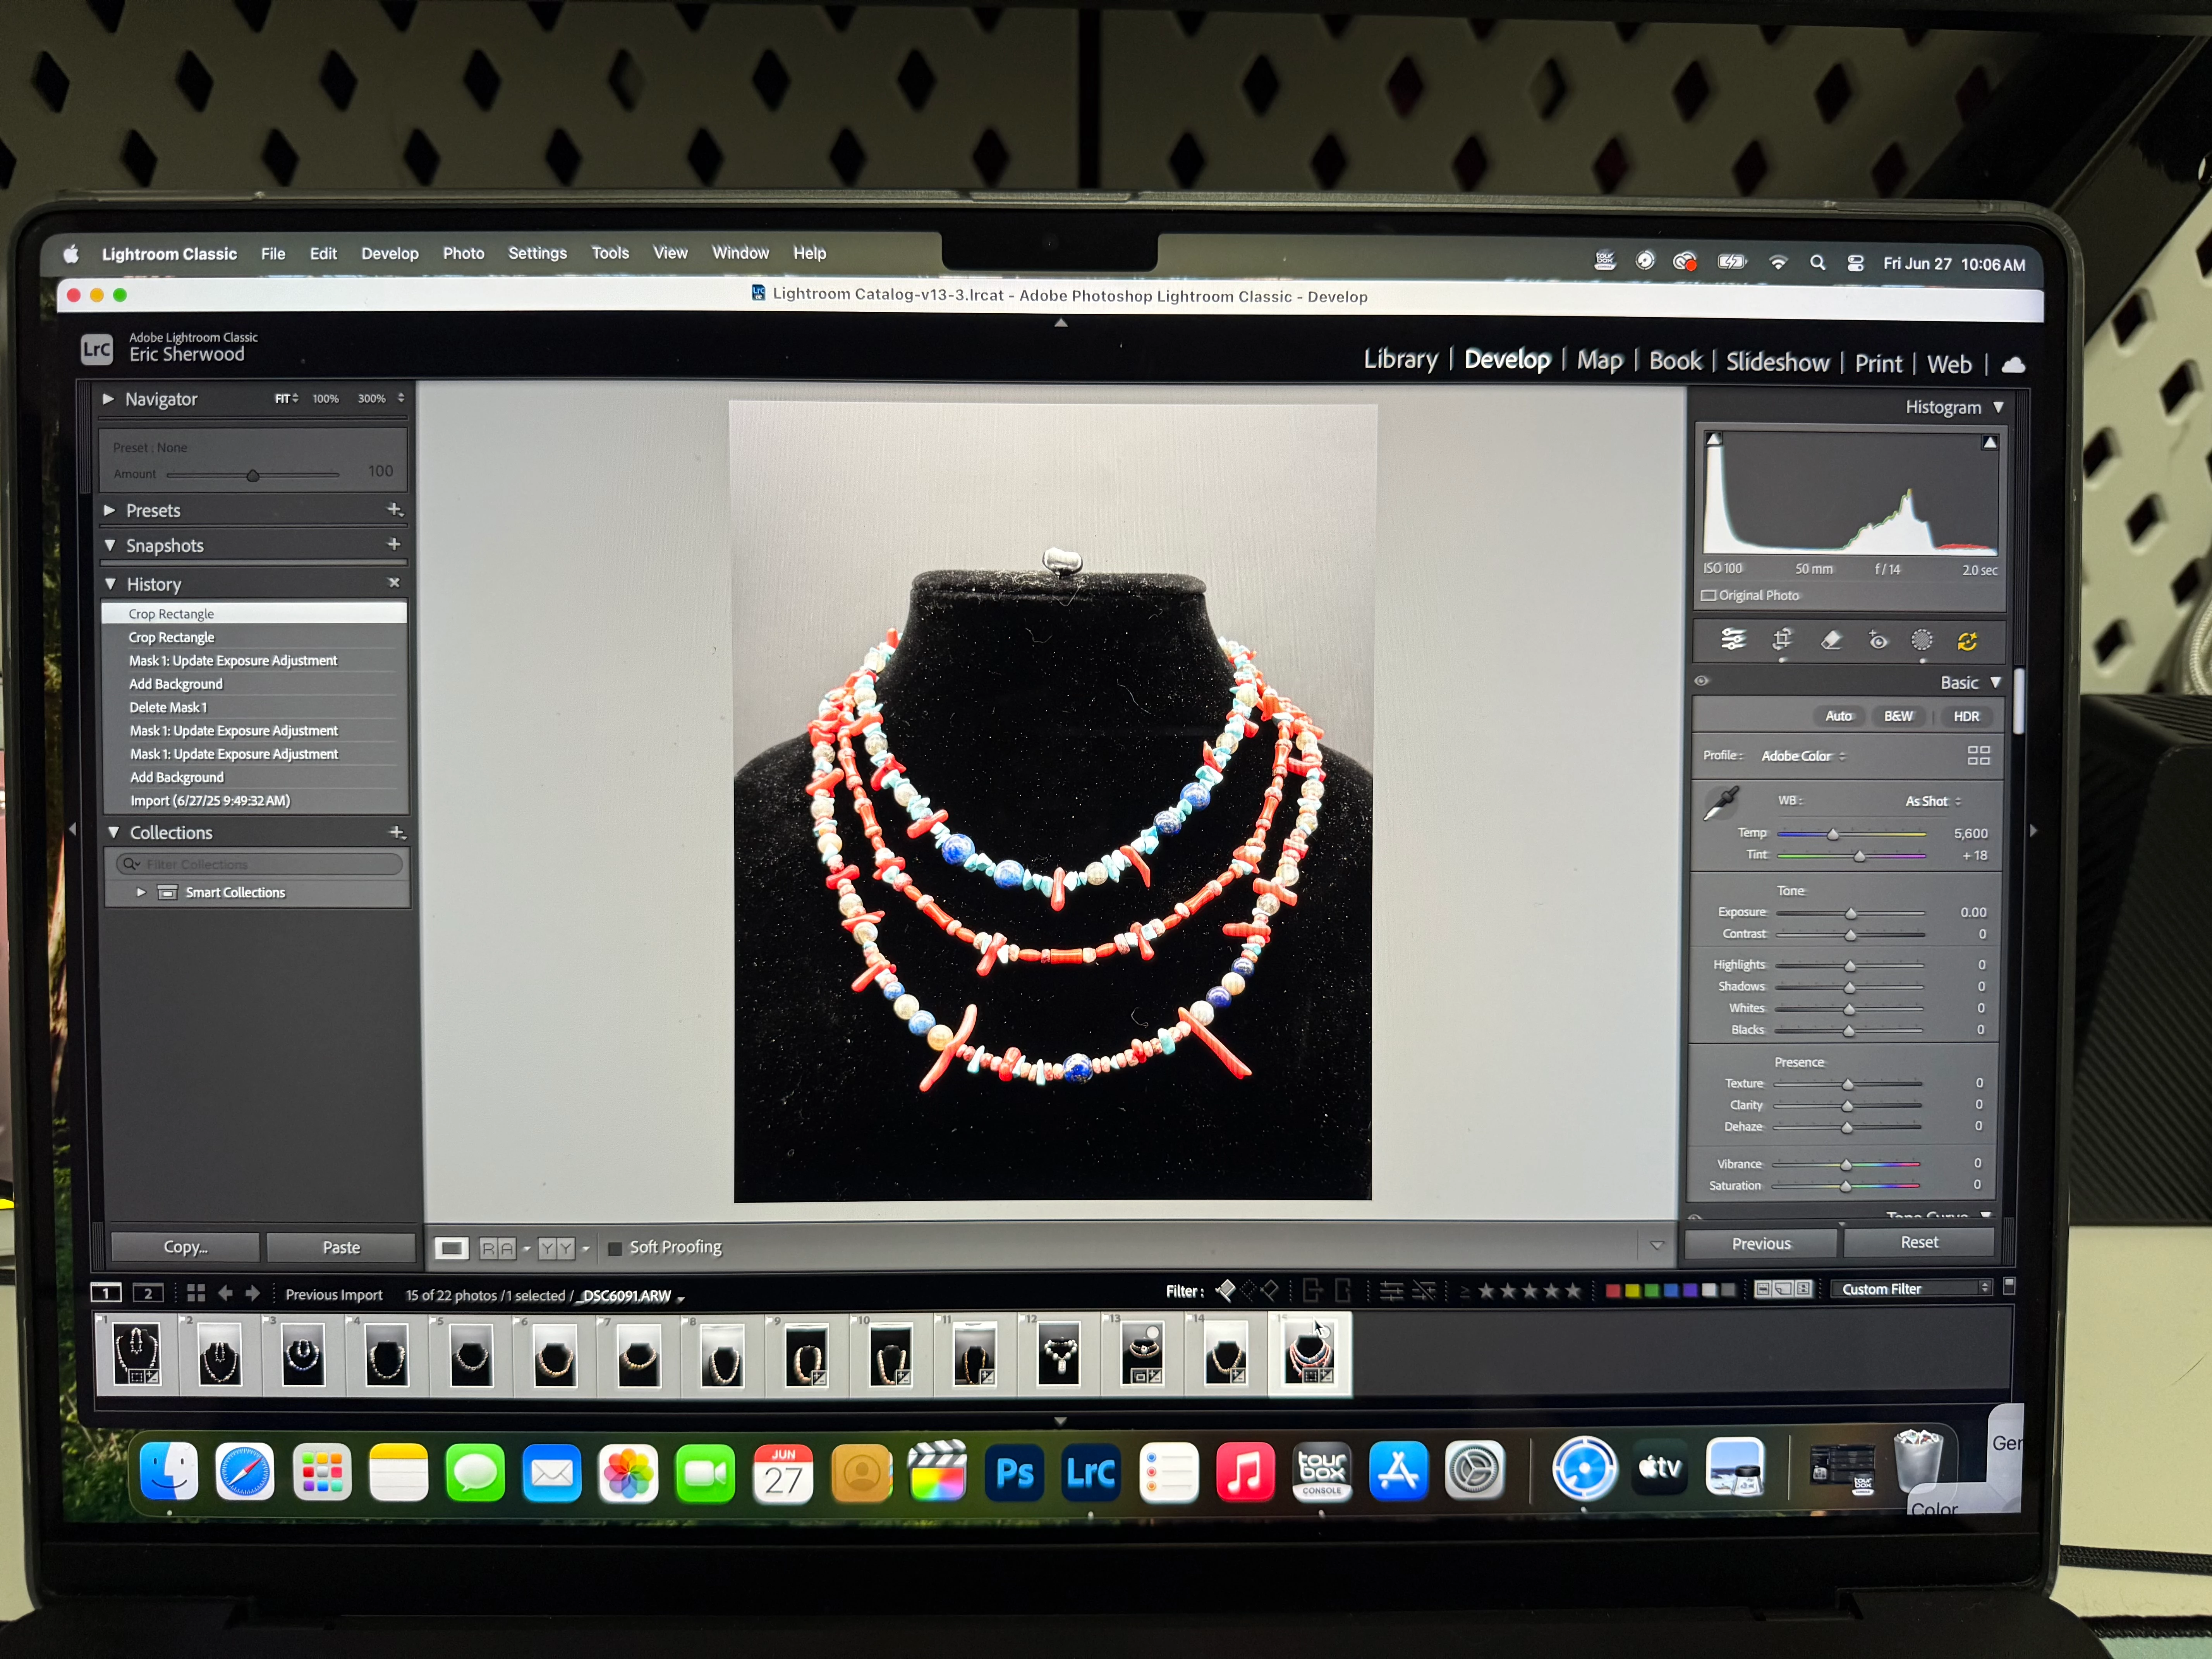
Task: Add a new snapshot with plus icon
Action: point(394,544)
